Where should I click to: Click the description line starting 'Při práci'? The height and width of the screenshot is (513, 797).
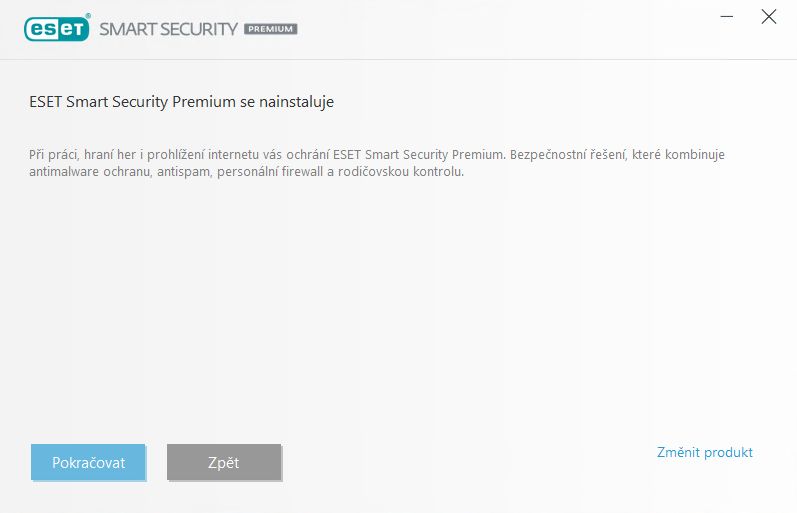point(377,155)
